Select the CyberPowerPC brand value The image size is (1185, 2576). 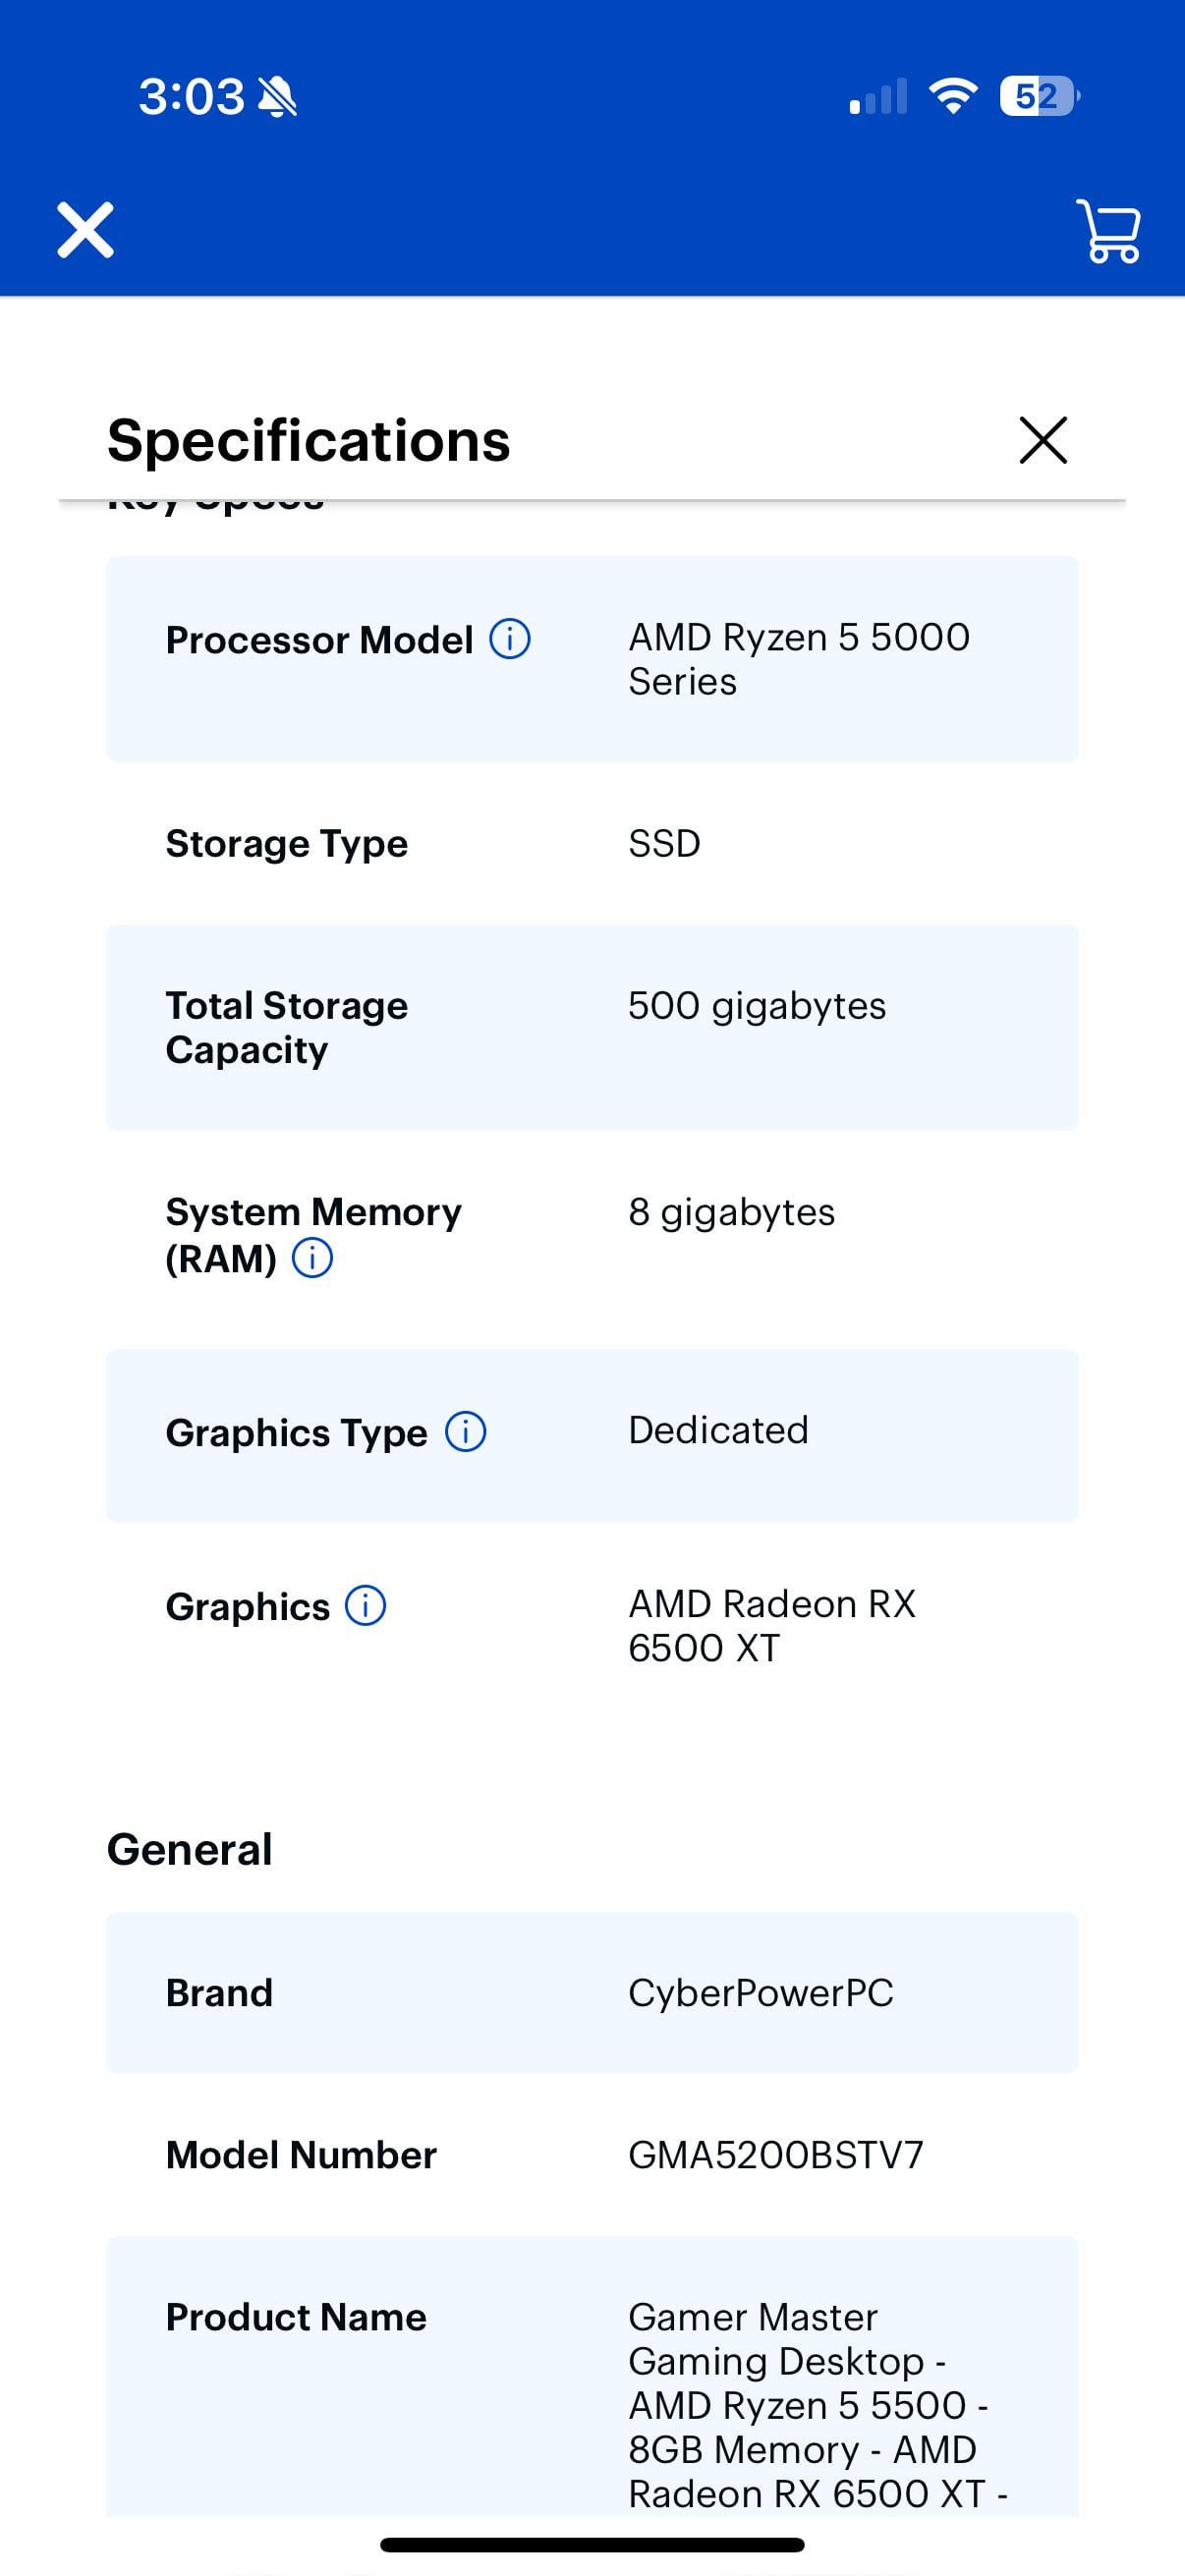pyautogui.click(x=761, y=1993)
